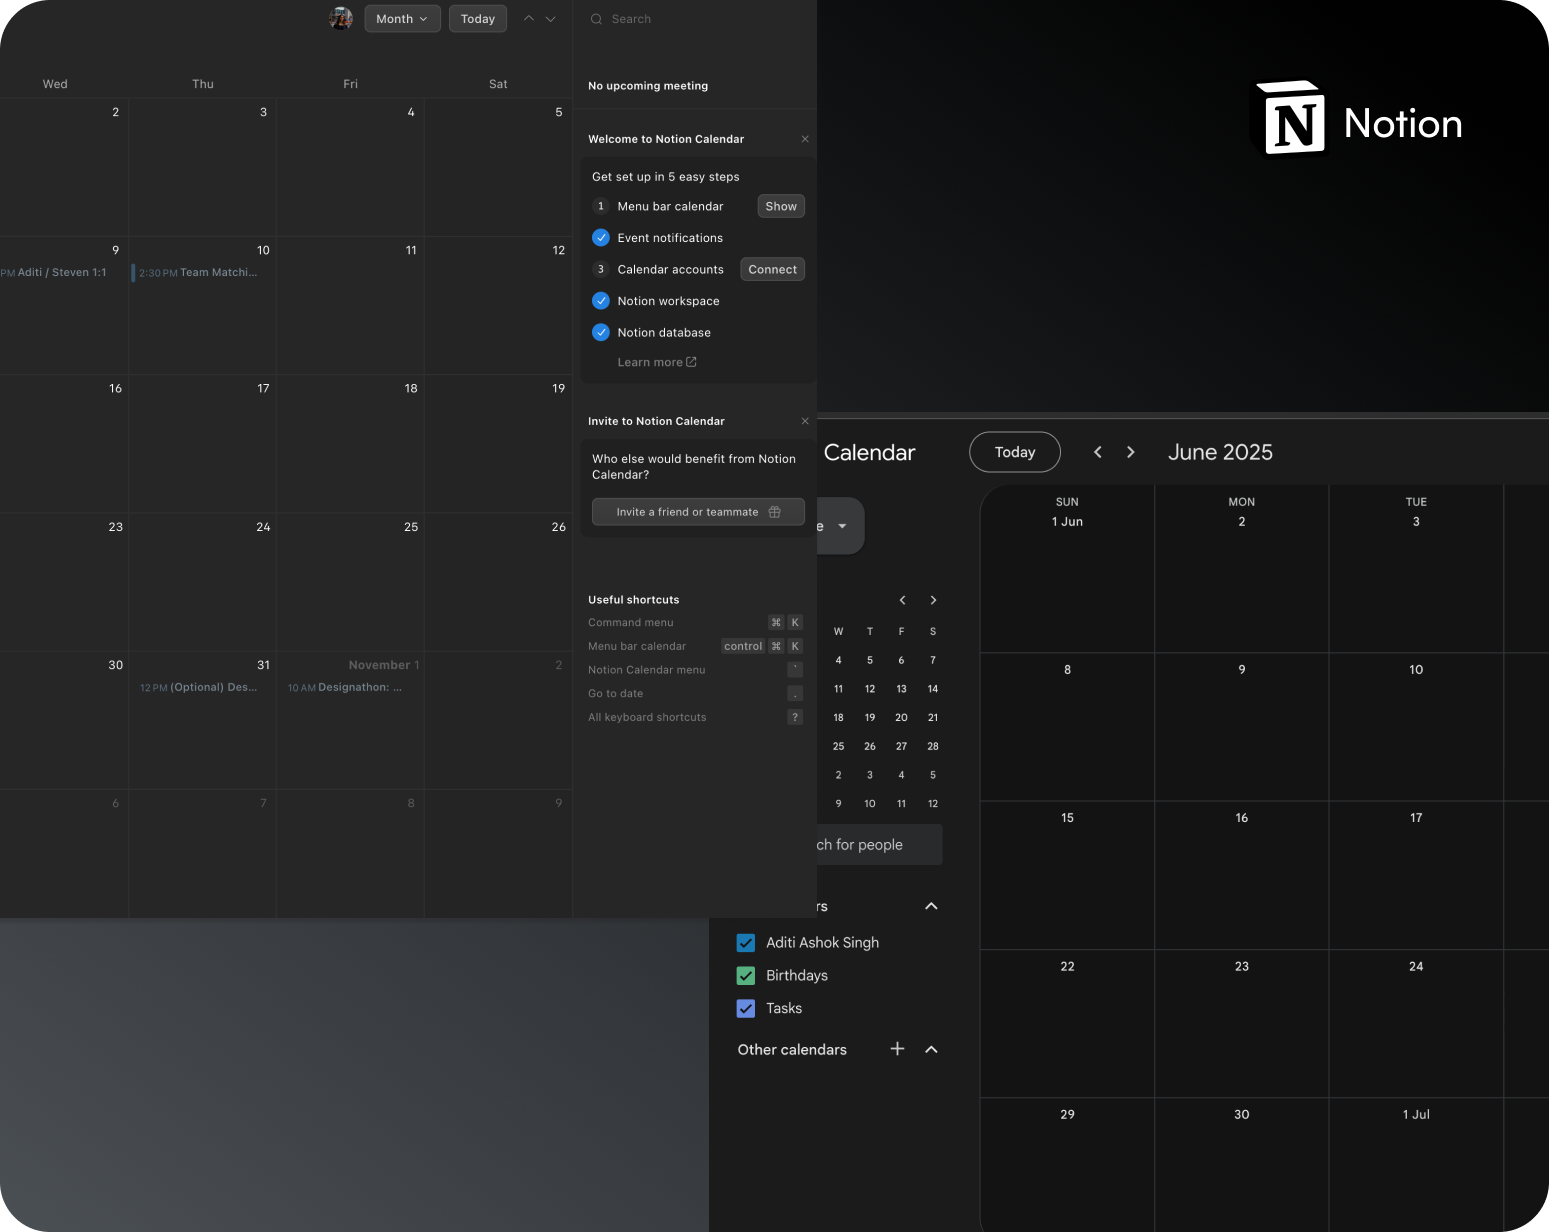
Task: Click the Notion Calendar menu shortcut
Action: pyautogui.click(x=695, y=670)
